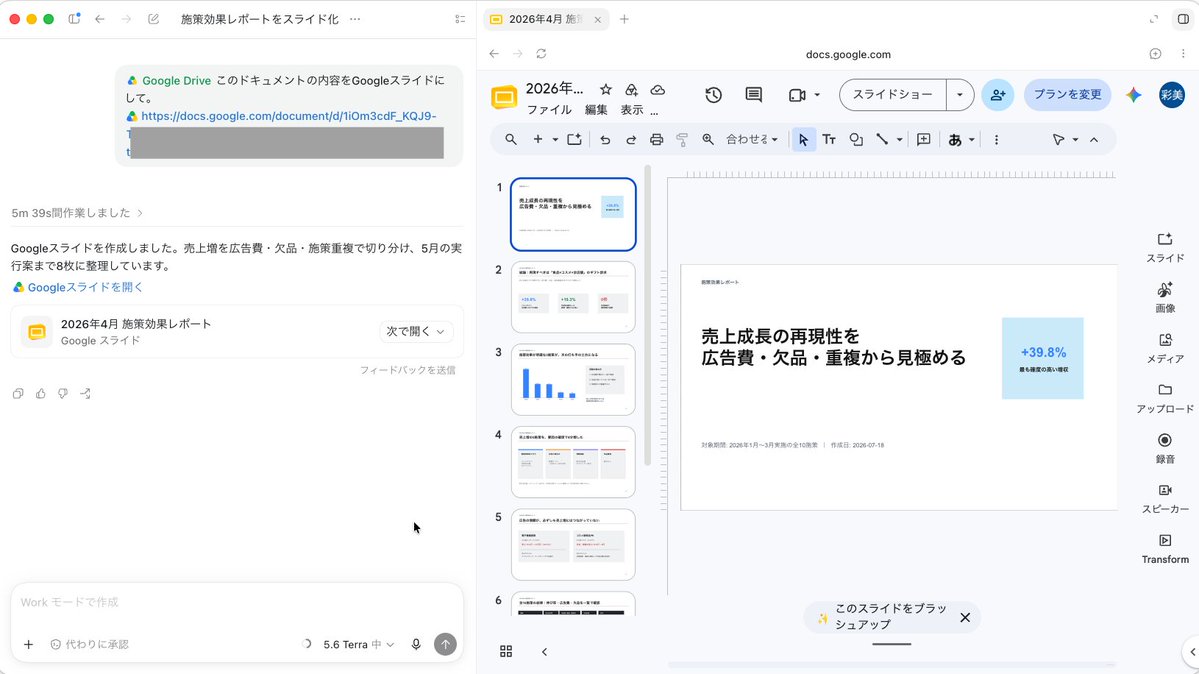Viewport: 1199px width, 674px height.
Task: Open the 表示 menu
Action: coord(632,110)
